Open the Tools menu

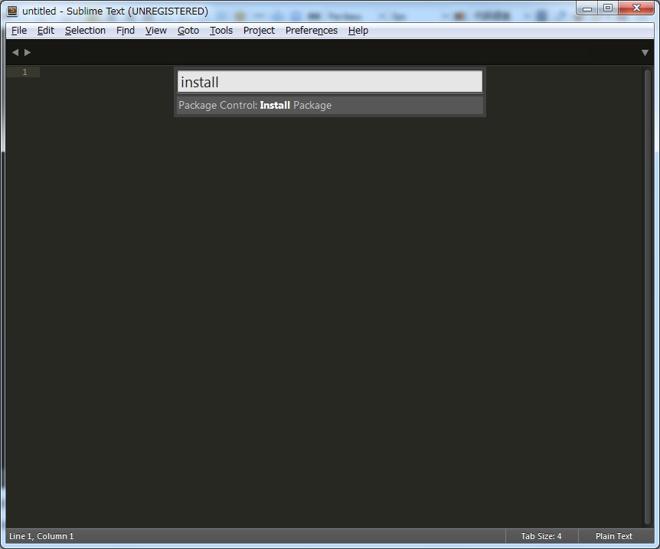point(221,31)
